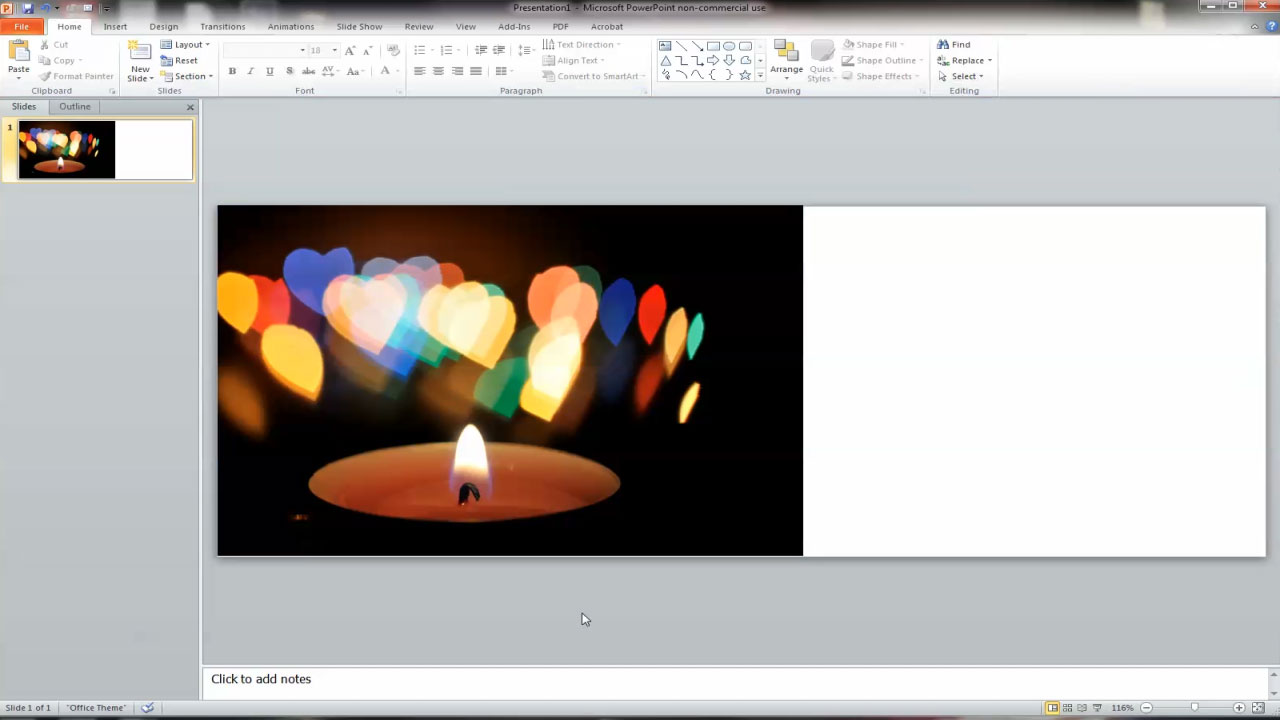Fit slide to current window
Screen dimensions: 1280x720
click(1258, 708)
